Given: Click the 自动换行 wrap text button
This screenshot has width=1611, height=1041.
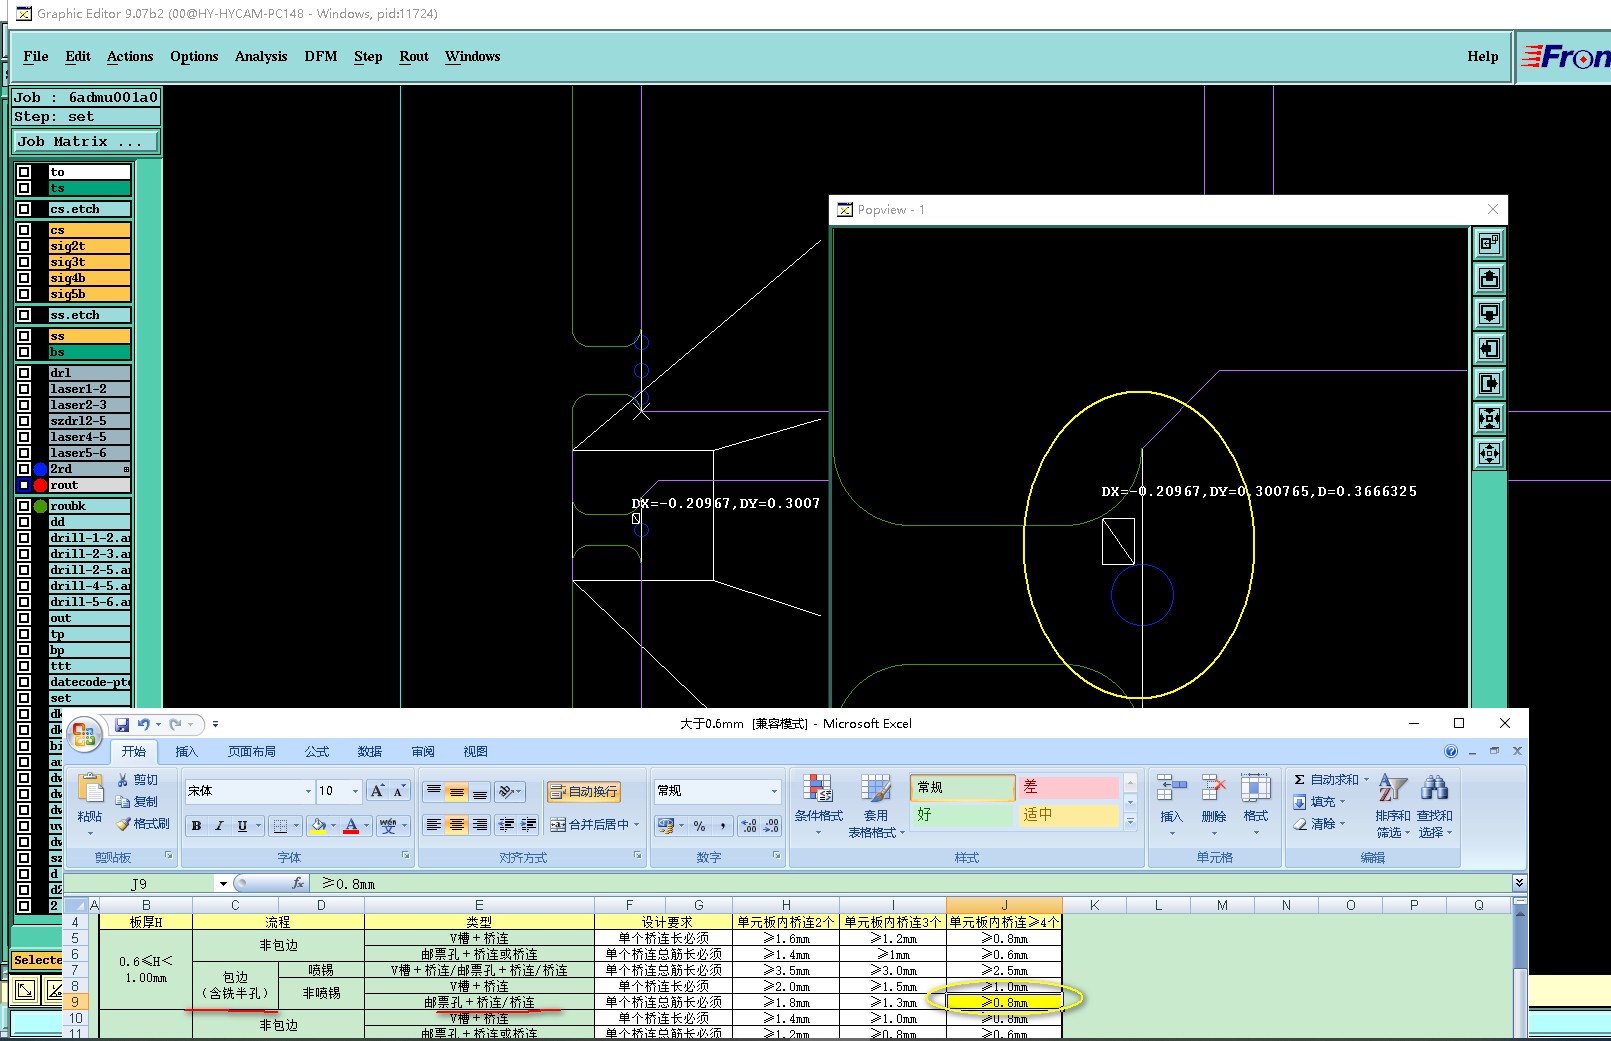Looking at the screenshot, I should click(584, 792).
